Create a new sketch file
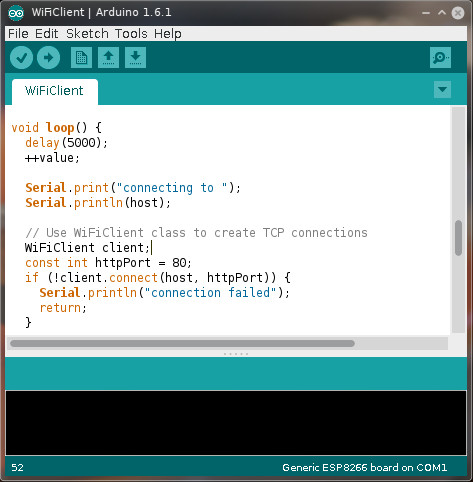The image size is (473, 482). click(81, 58)
